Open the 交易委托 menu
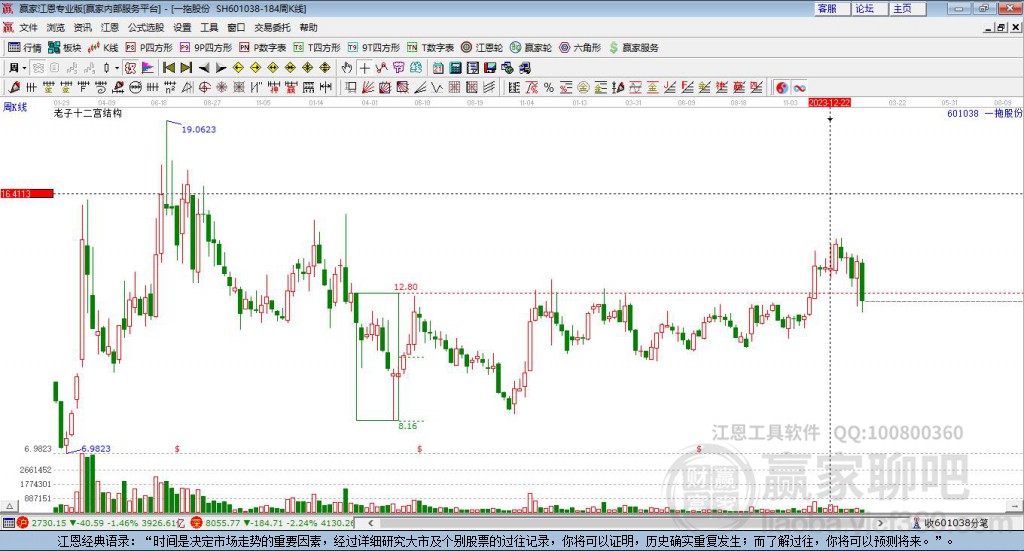 (272, 27)
